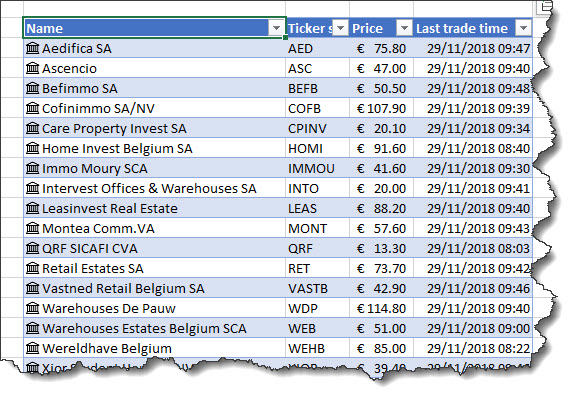Select ticker cell HOMI

tap(317, 148)
